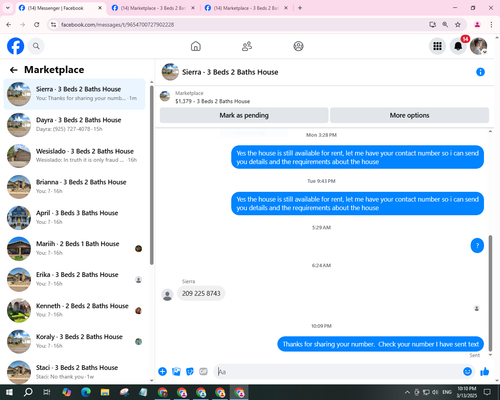Open the Friends icon in top navigation
The width and height of the screenshot is (500, 400).
click(247, 46)
